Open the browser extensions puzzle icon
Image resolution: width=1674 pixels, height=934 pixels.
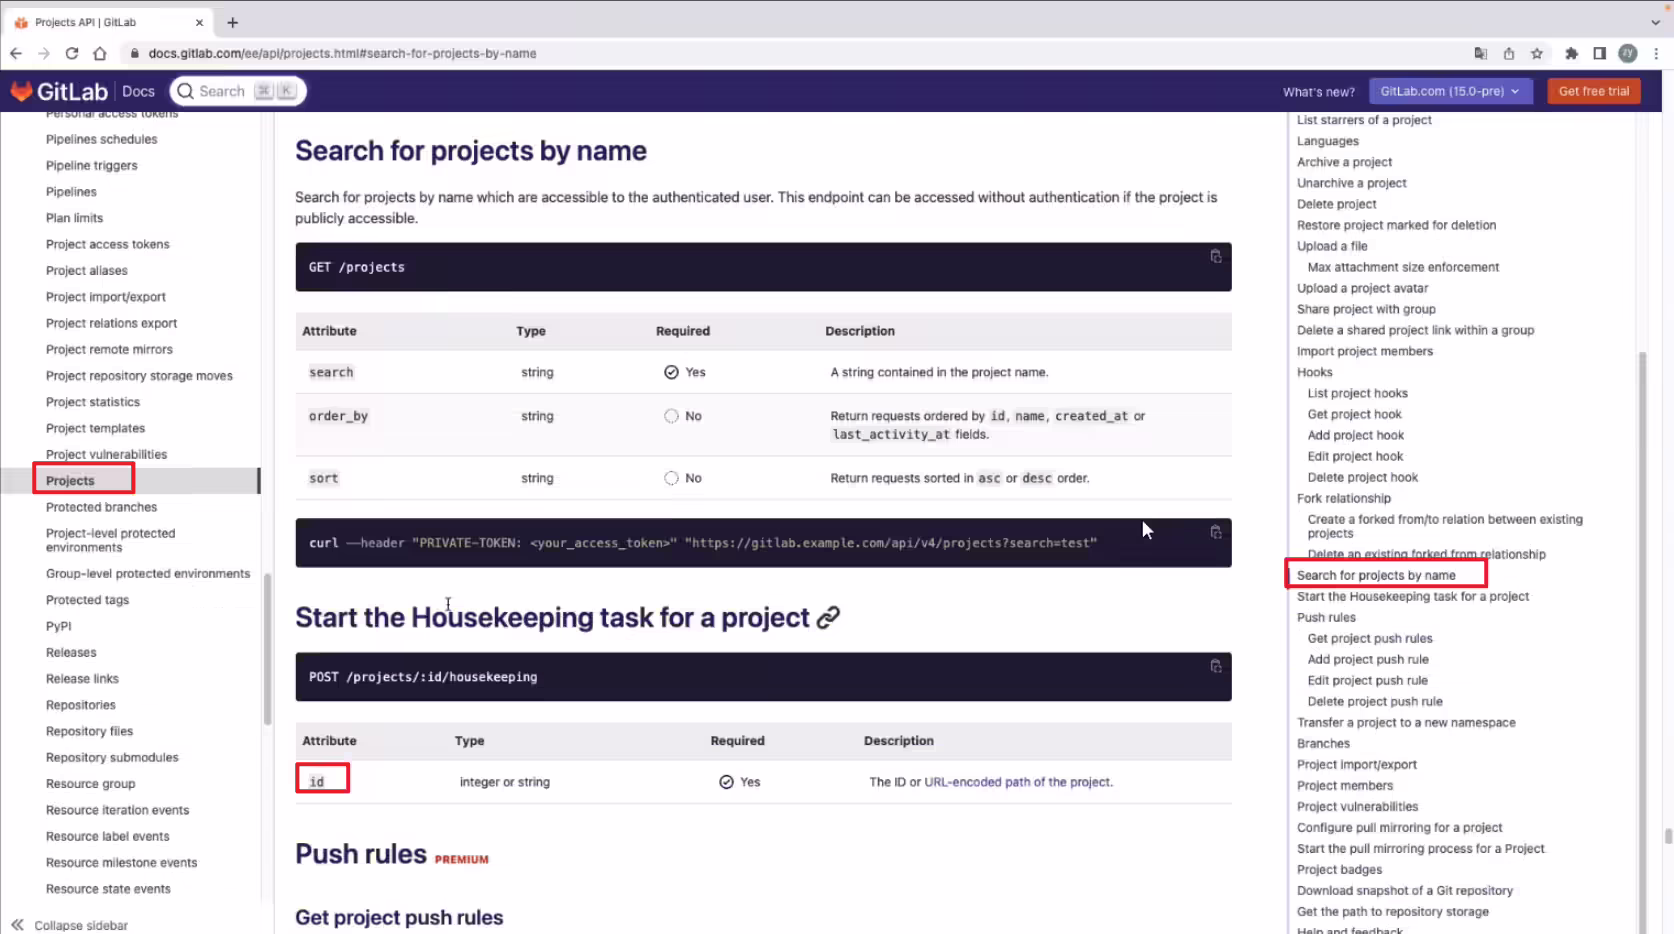click(x=1571, y=53)
